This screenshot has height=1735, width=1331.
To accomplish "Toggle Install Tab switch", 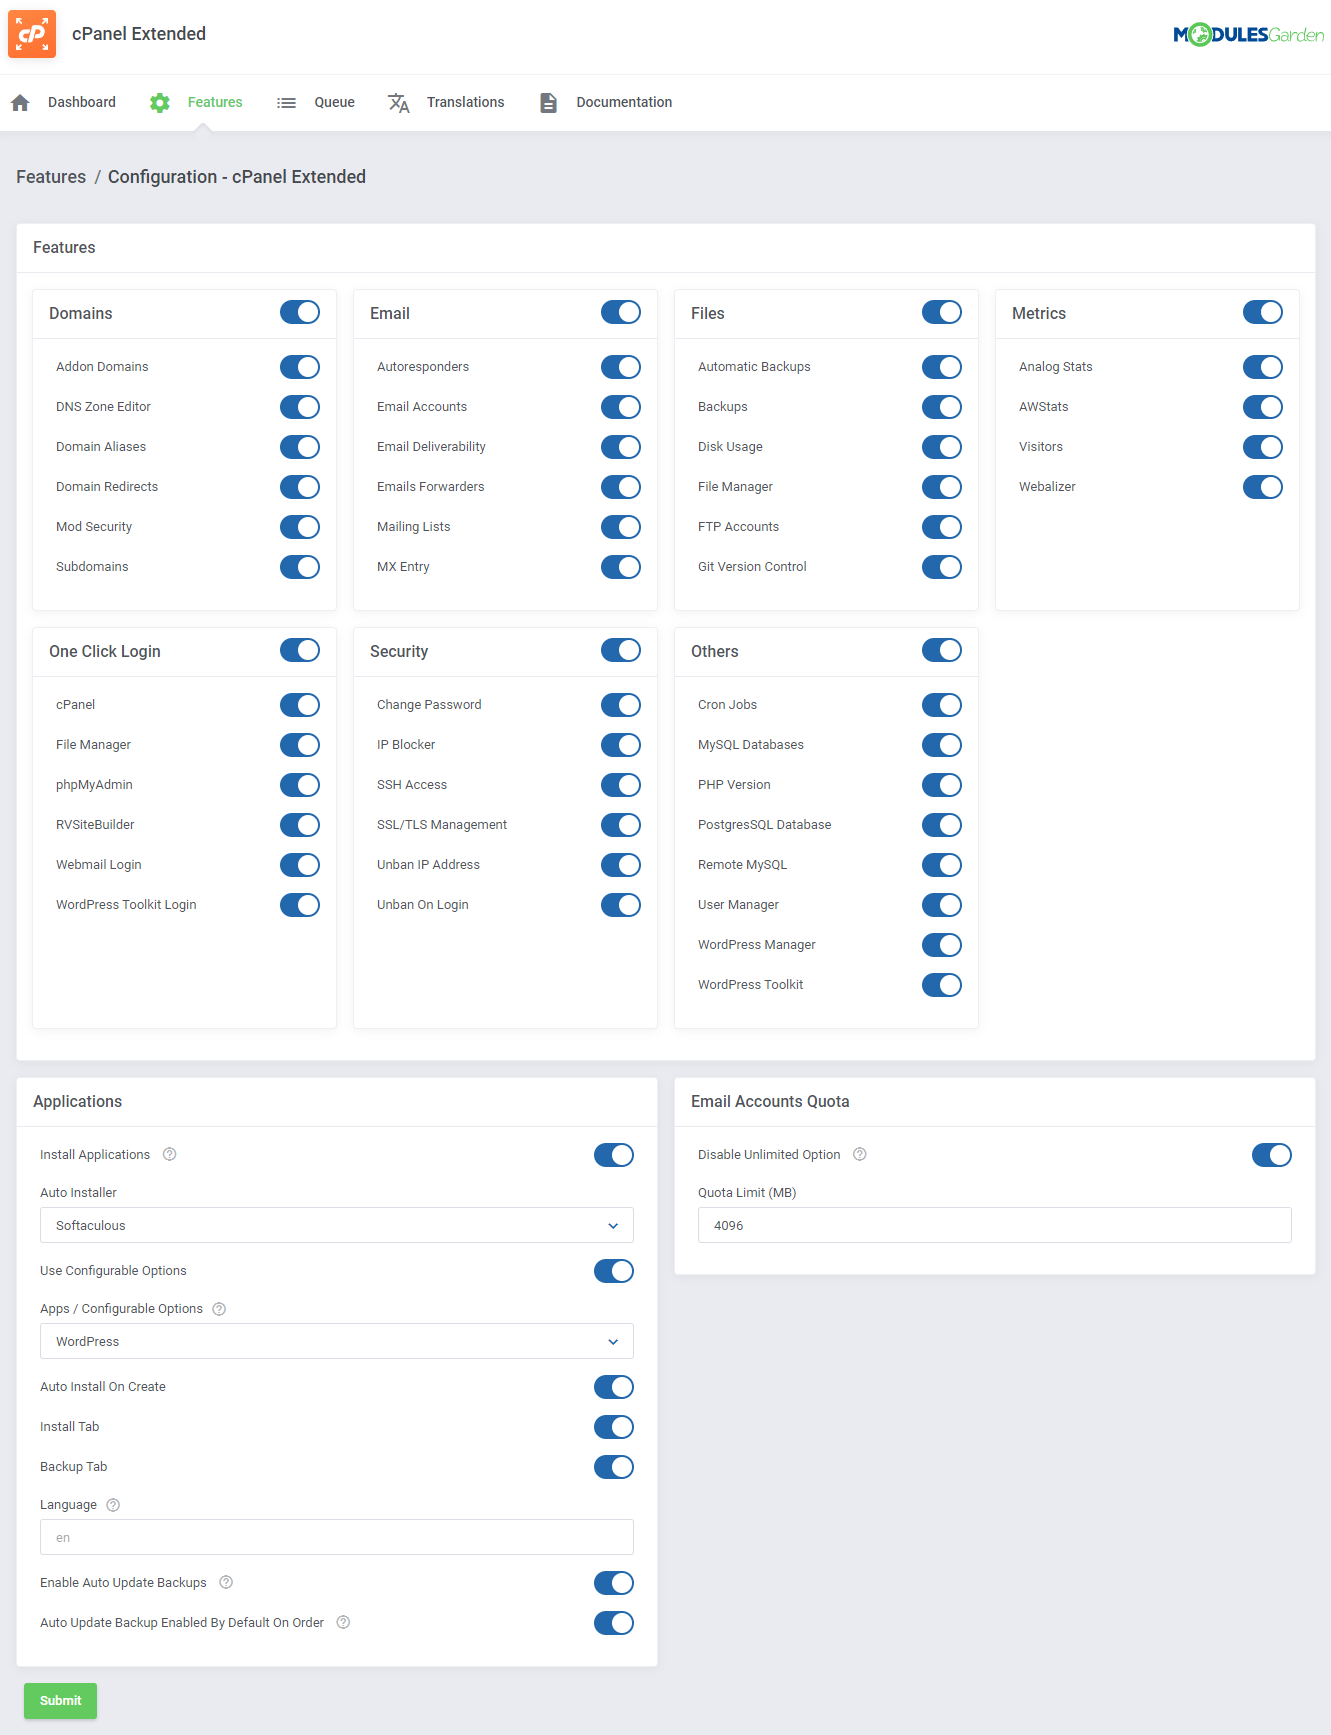I will (614, 1427).
